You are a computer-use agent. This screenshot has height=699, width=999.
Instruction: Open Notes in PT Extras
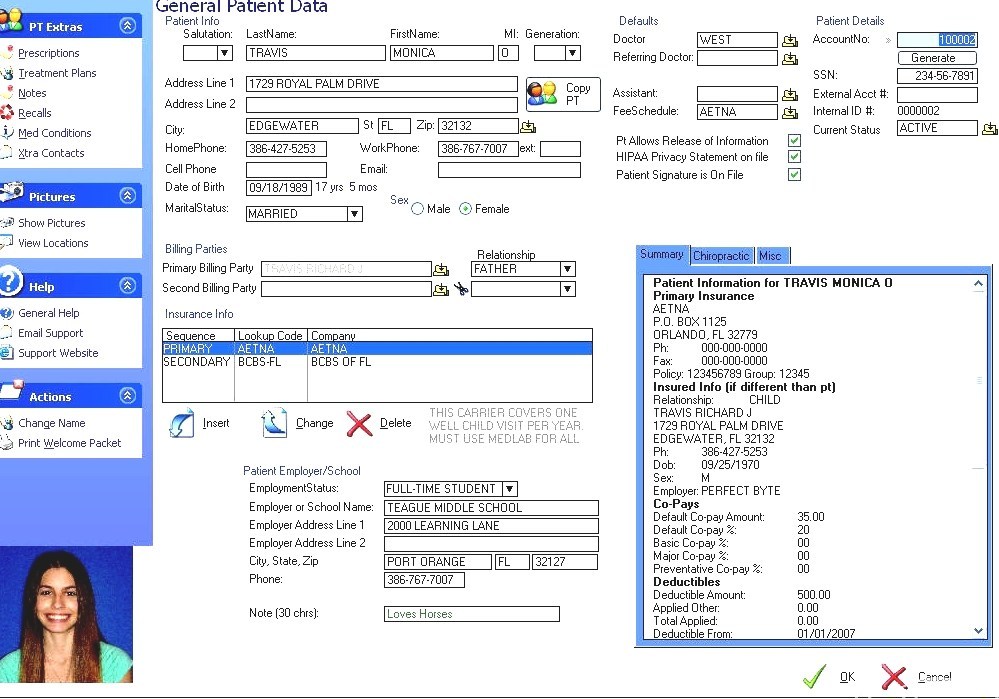[x=32, y=93]
